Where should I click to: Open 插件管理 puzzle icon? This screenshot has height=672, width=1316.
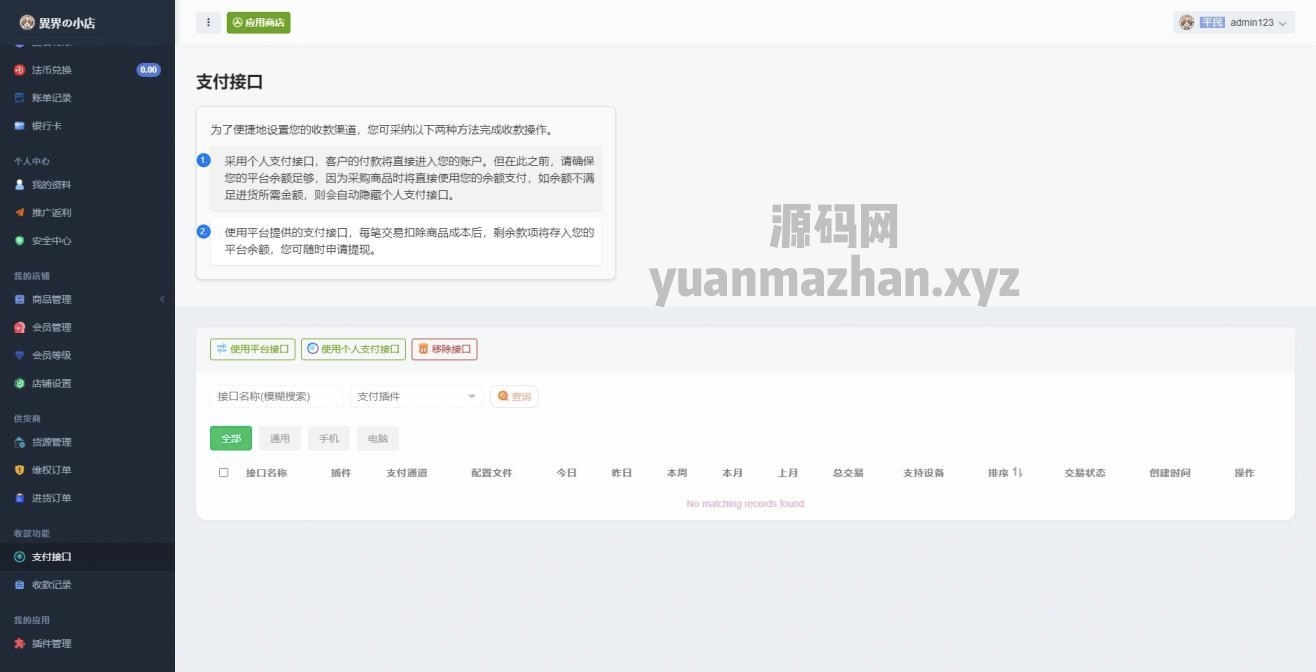click(19, 644)
